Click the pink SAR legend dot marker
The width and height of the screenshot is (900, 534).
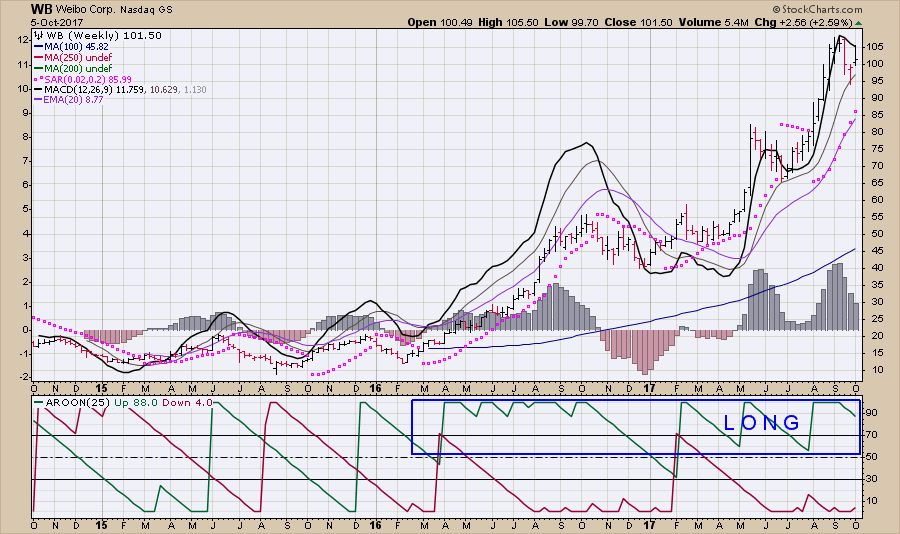coord(38,79)
